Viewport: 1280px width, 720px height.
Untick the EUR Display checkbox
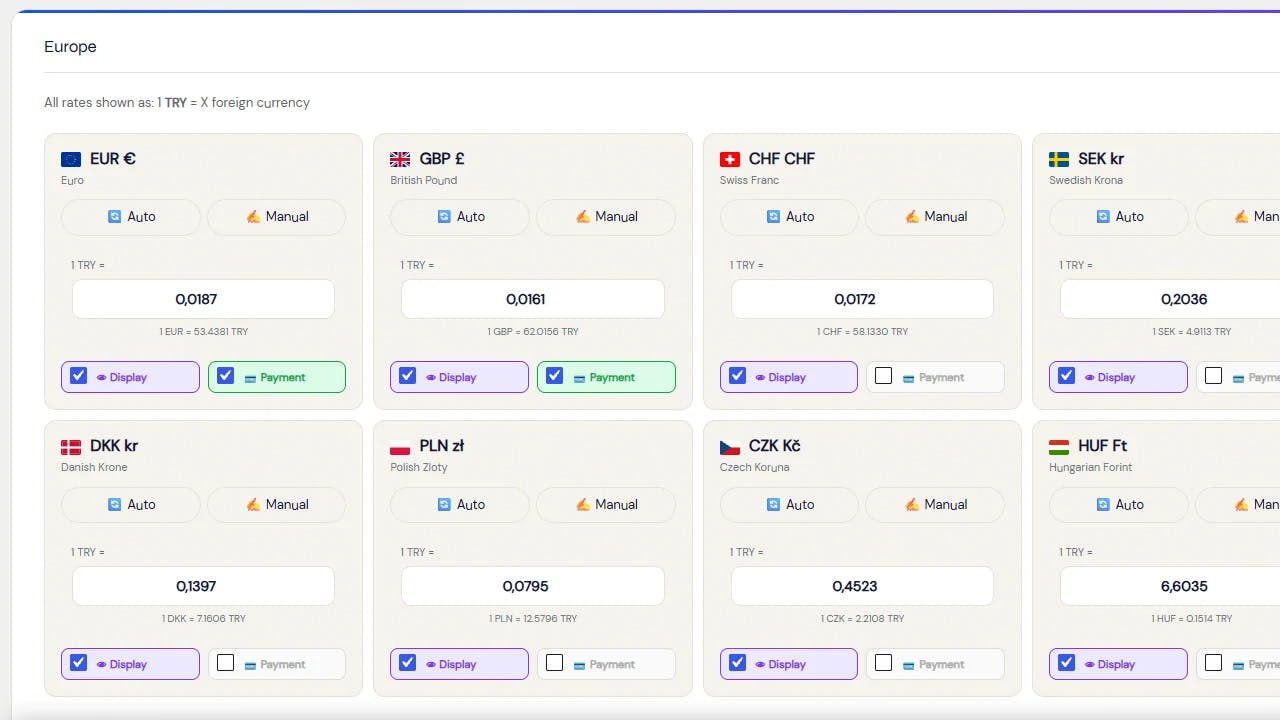click(78, 376)
